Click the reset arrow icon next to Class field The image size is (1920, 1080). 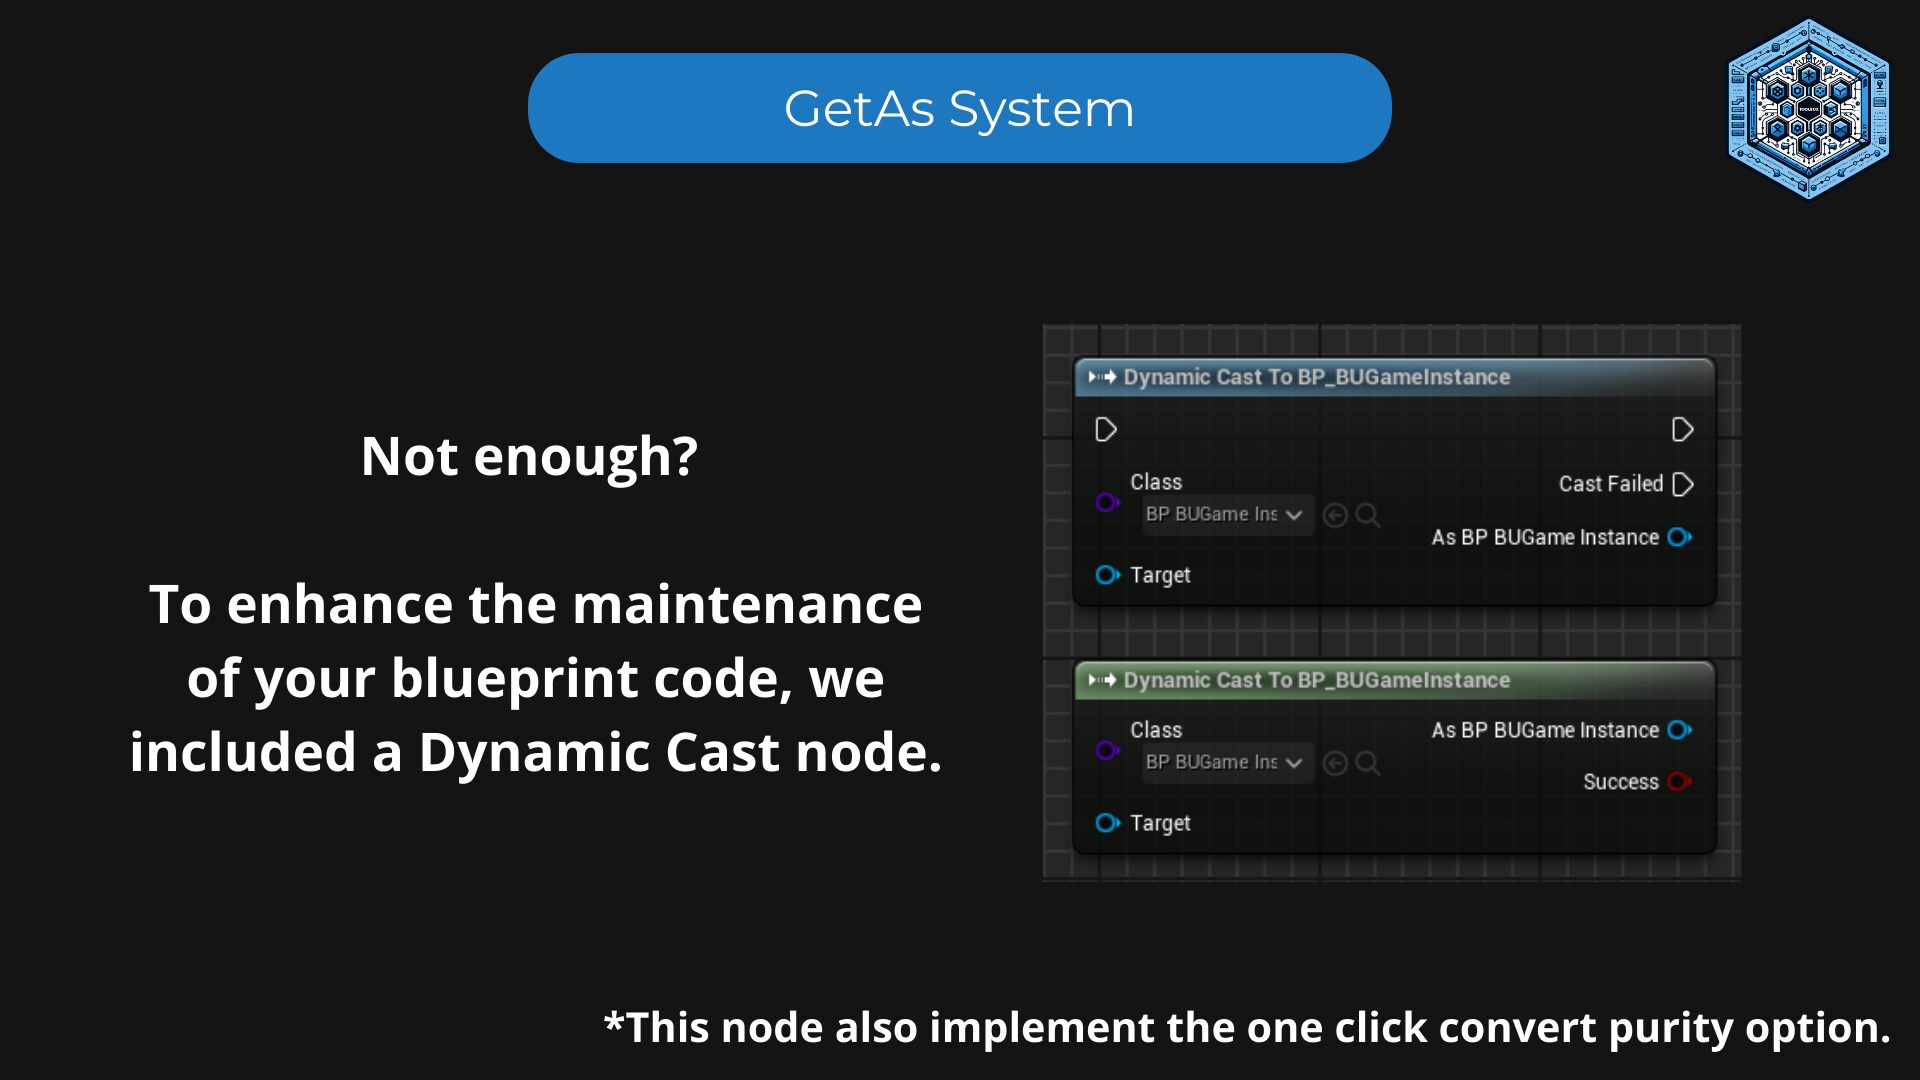click(1336, 515)
